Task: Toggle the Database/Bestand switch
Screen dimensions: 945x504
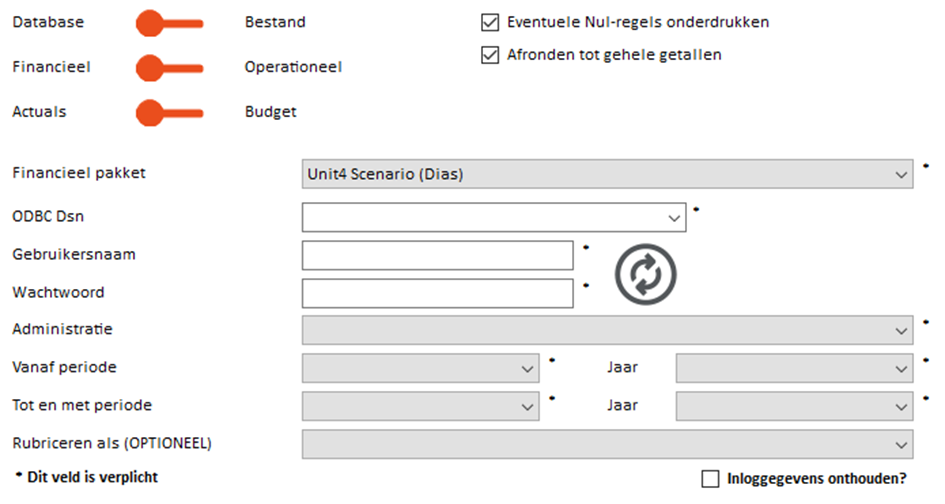Action: (x=168, y=22)
